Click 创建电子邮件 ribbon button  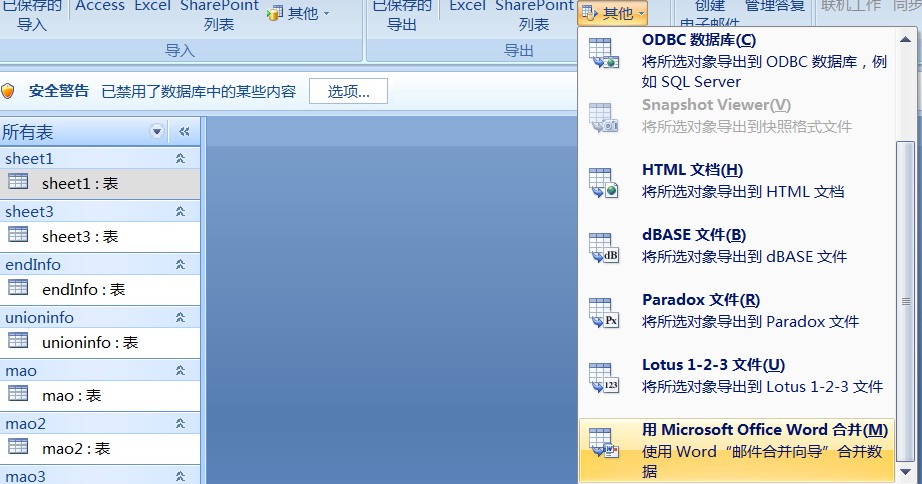coord(710,15)
